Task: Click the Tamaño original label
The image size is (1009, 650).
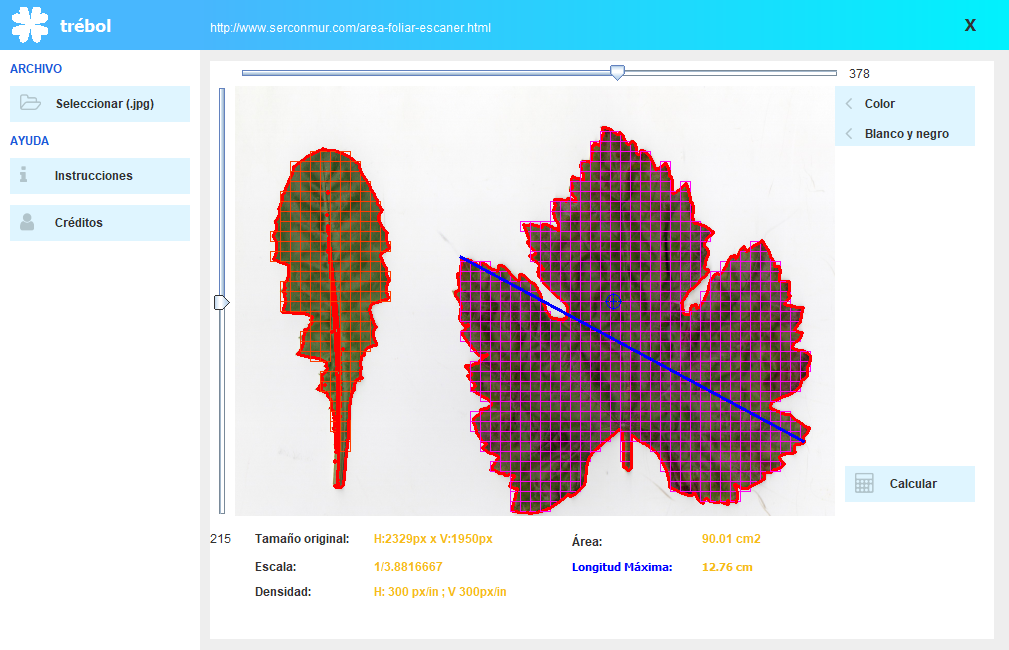Action: point(302,539)
